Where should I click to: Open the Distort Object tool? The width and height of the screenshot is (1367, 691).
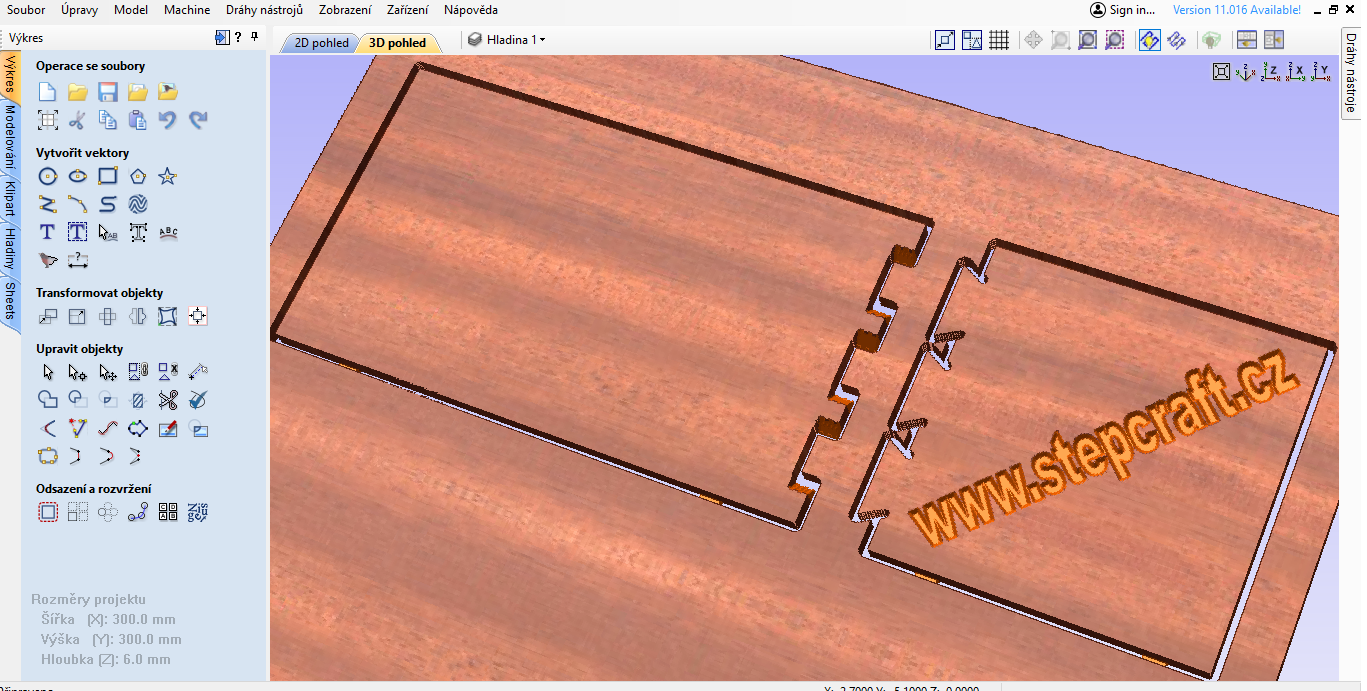(168, 317)
